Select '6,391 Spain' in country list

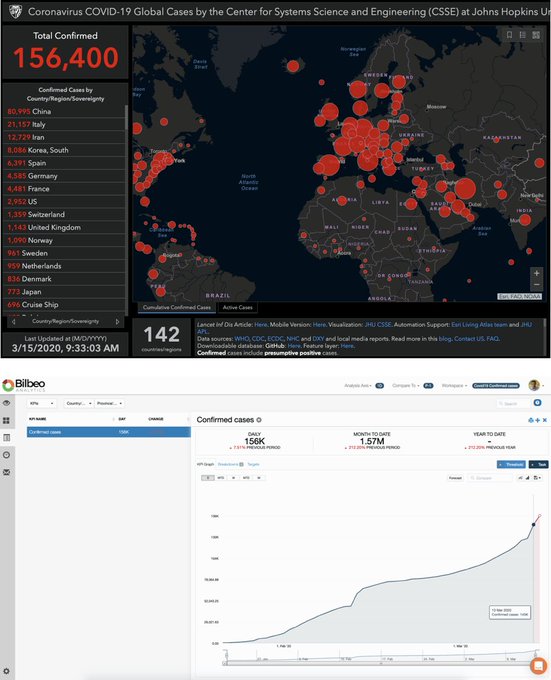click(64, 163)
